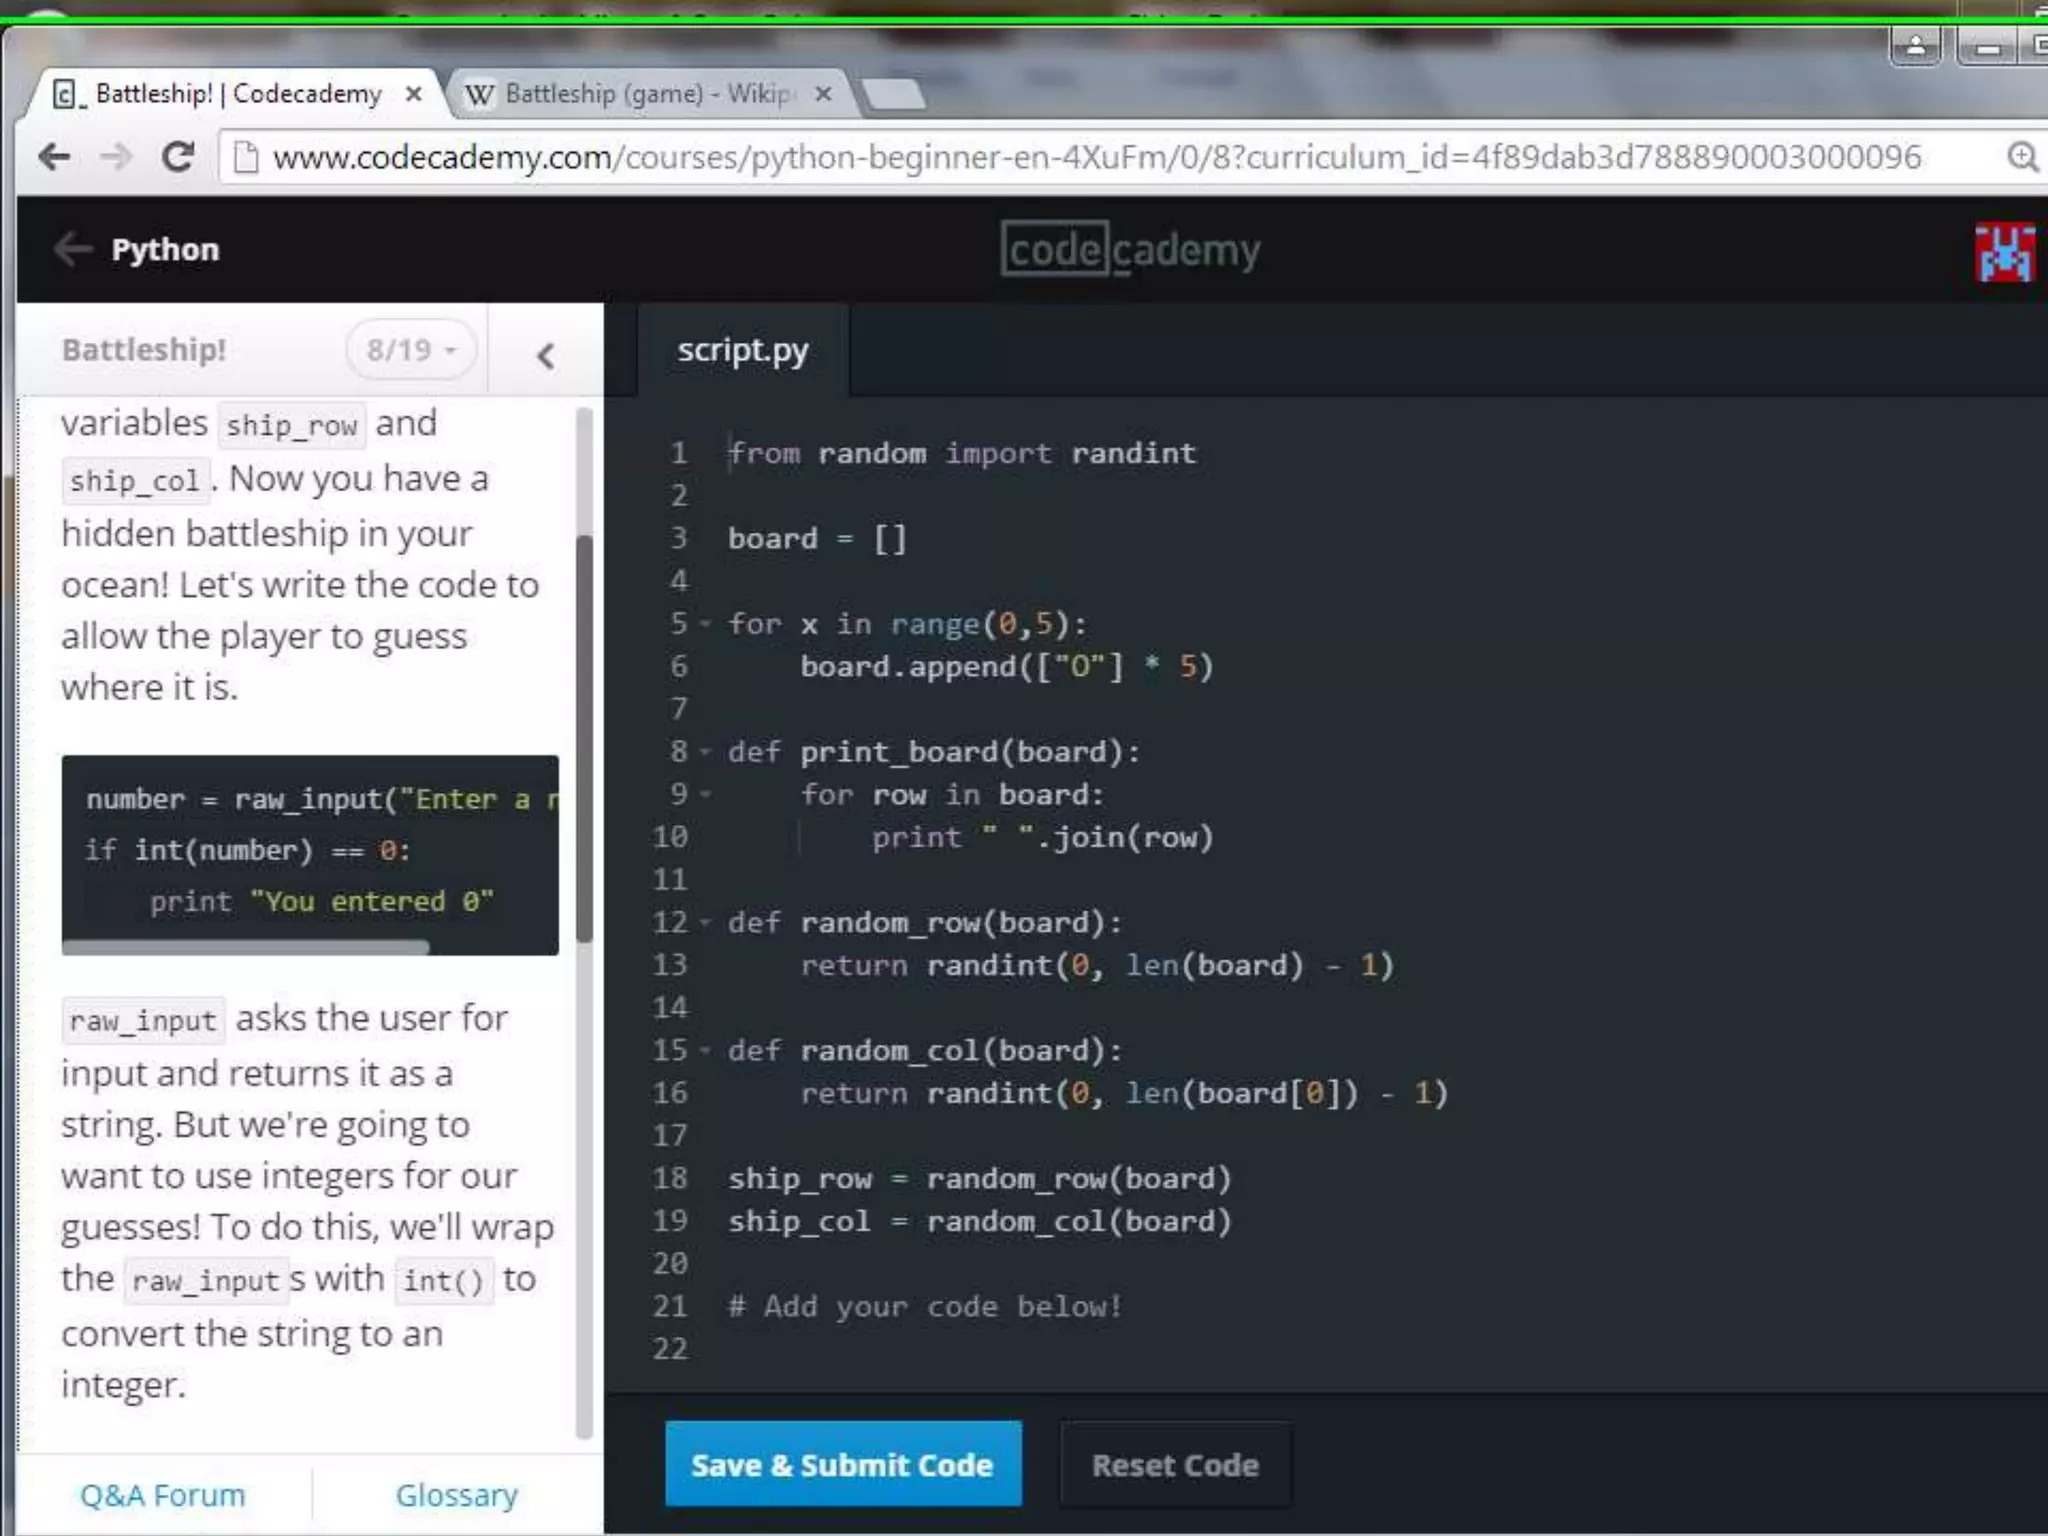Close the Battleship Codecademy tab
This screenshot has height=1536, width=2048.
(x=413, y=94)
